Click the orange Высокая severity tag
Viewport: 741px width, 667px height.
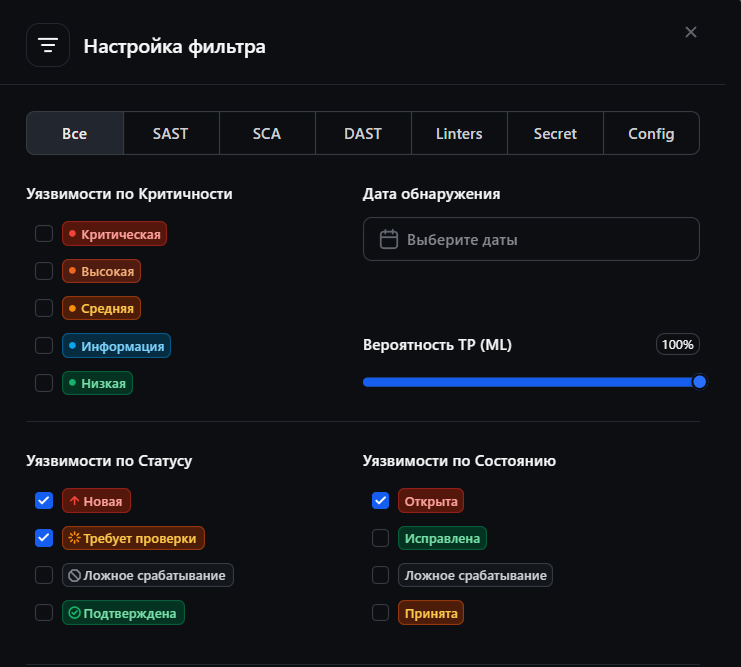pos(101,271)
